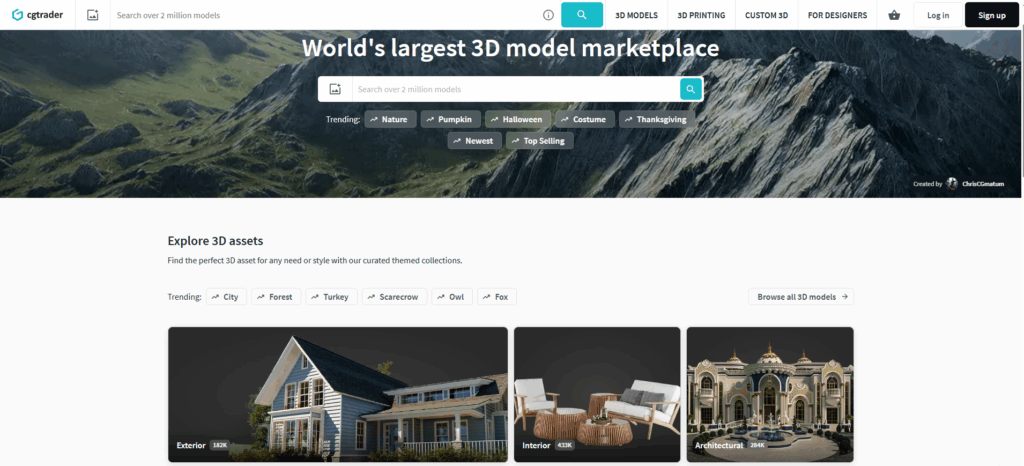1024x466 pixels.
Task: Open the shopping cart basket icon
Action: point(894,15)
